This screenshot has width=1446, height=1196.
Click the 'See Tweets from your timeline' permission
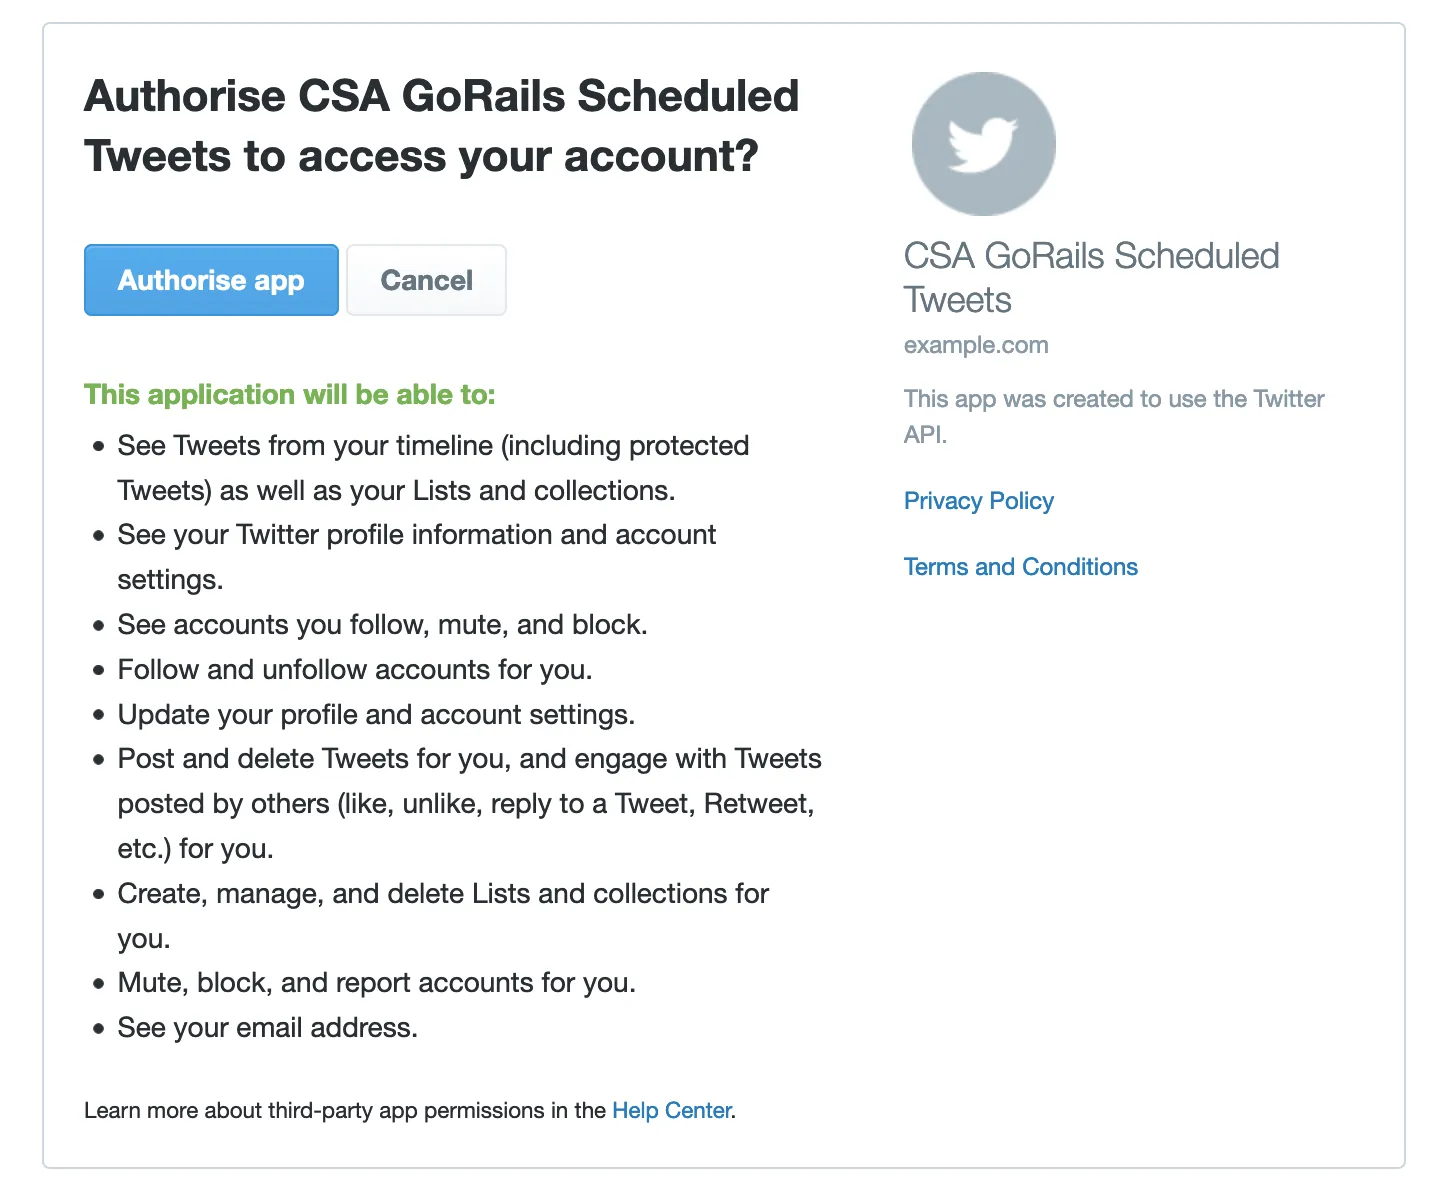[x=432, y=467]
